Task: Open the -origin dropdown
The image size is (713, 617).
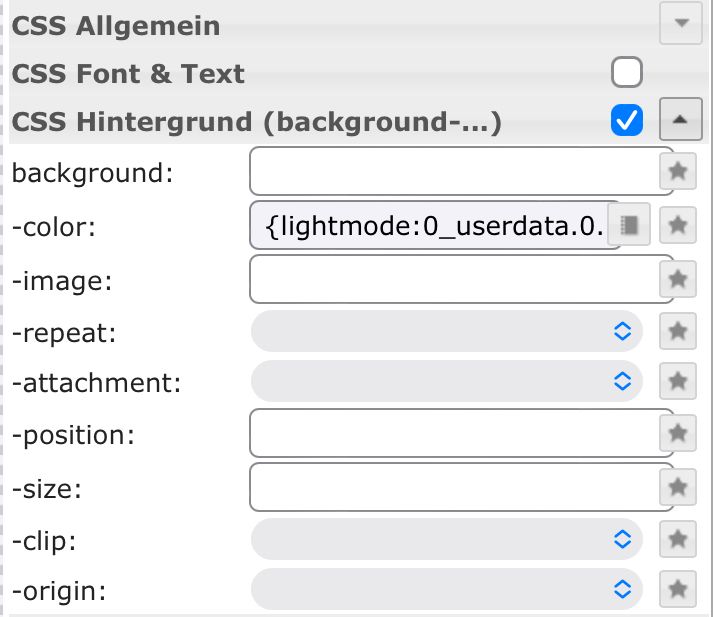Action: point(446,588)
